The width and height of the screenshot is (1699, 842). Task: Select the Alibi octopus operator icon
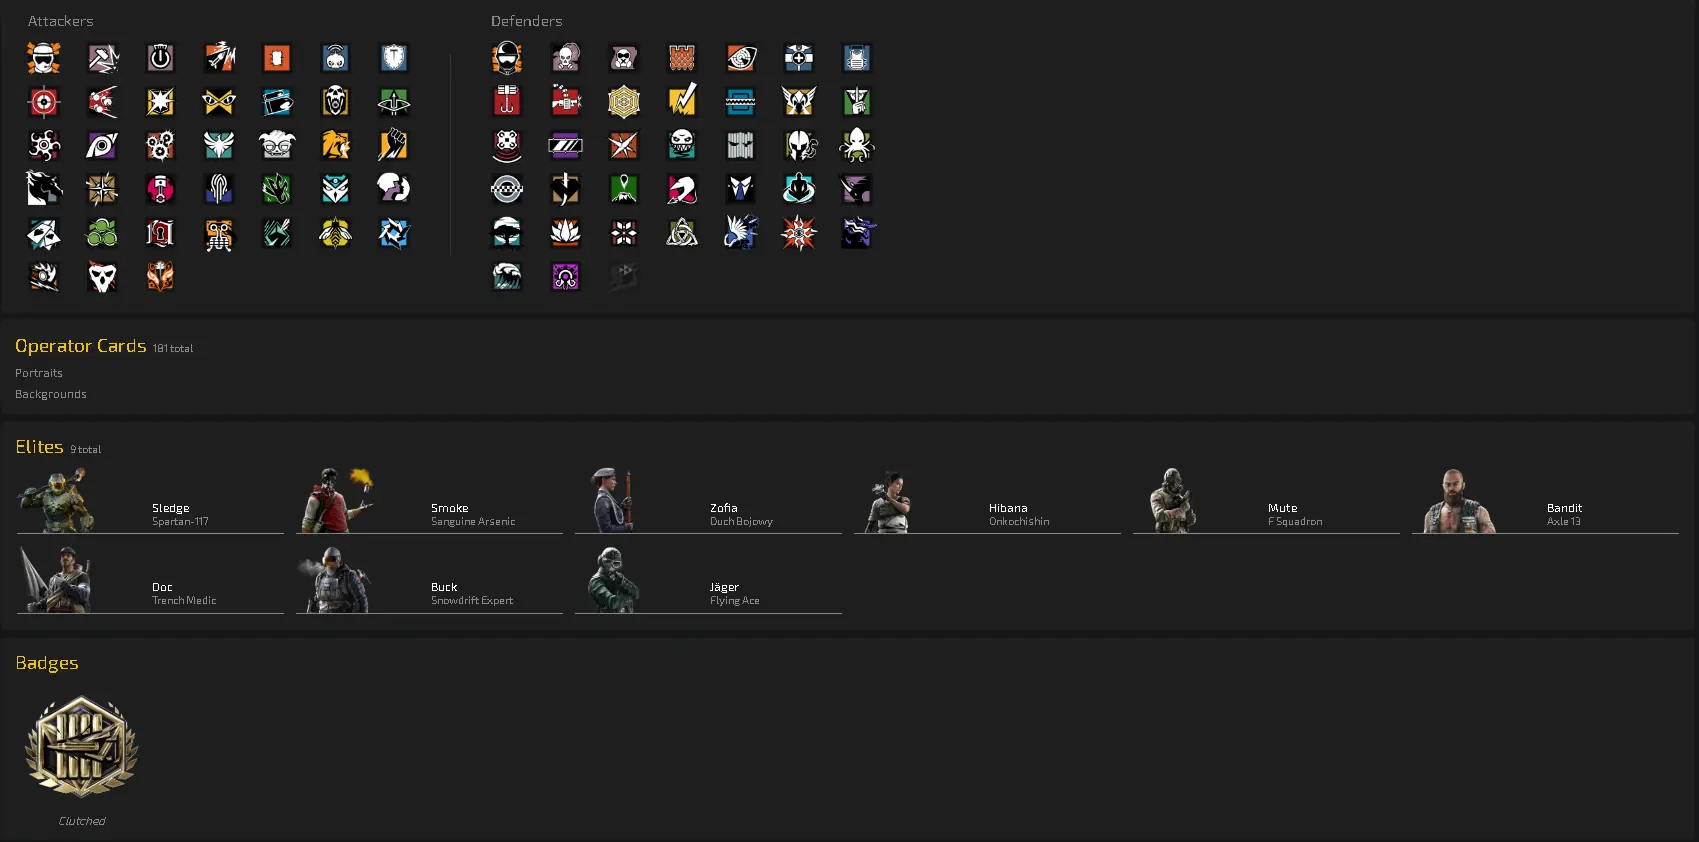click(857, 146)
